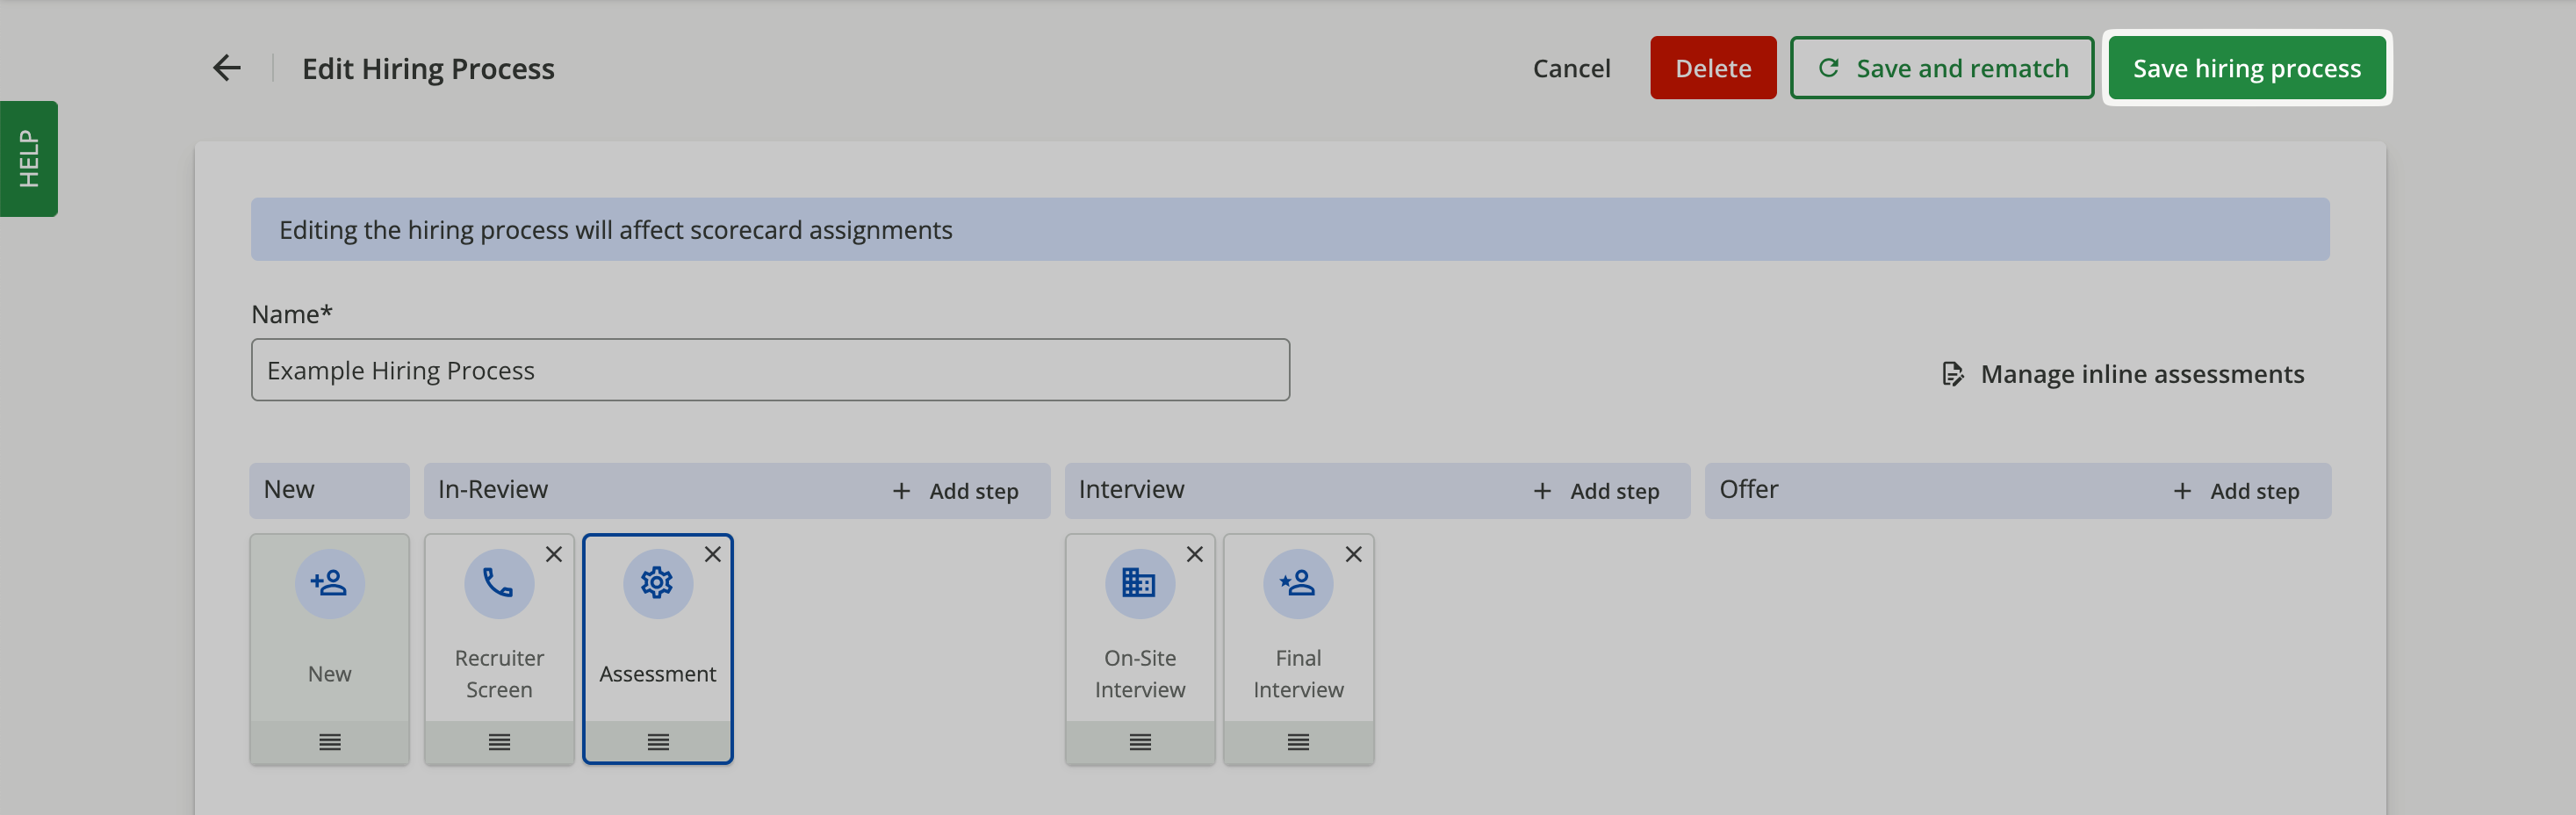Image resolution: width=2576 pixels, height=815 pixels.
Task: Delete this hiring process
Action: [1712, 68]
